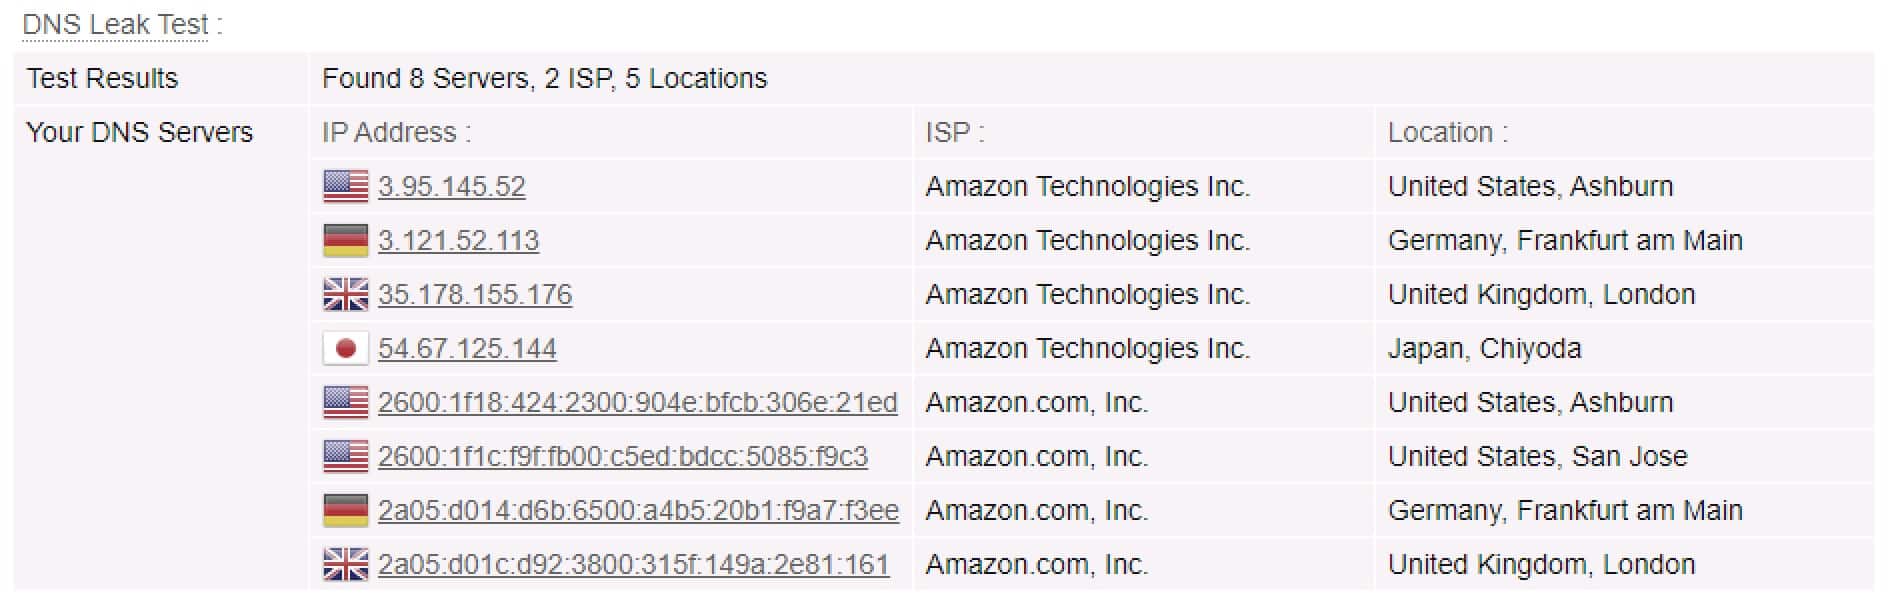The height and width of the screenshot is (602, 1888).
Task: Open the 2600:1f18:424:2300:904e:bfcb:306e:21ed link
Action: (x=638, y=403)
